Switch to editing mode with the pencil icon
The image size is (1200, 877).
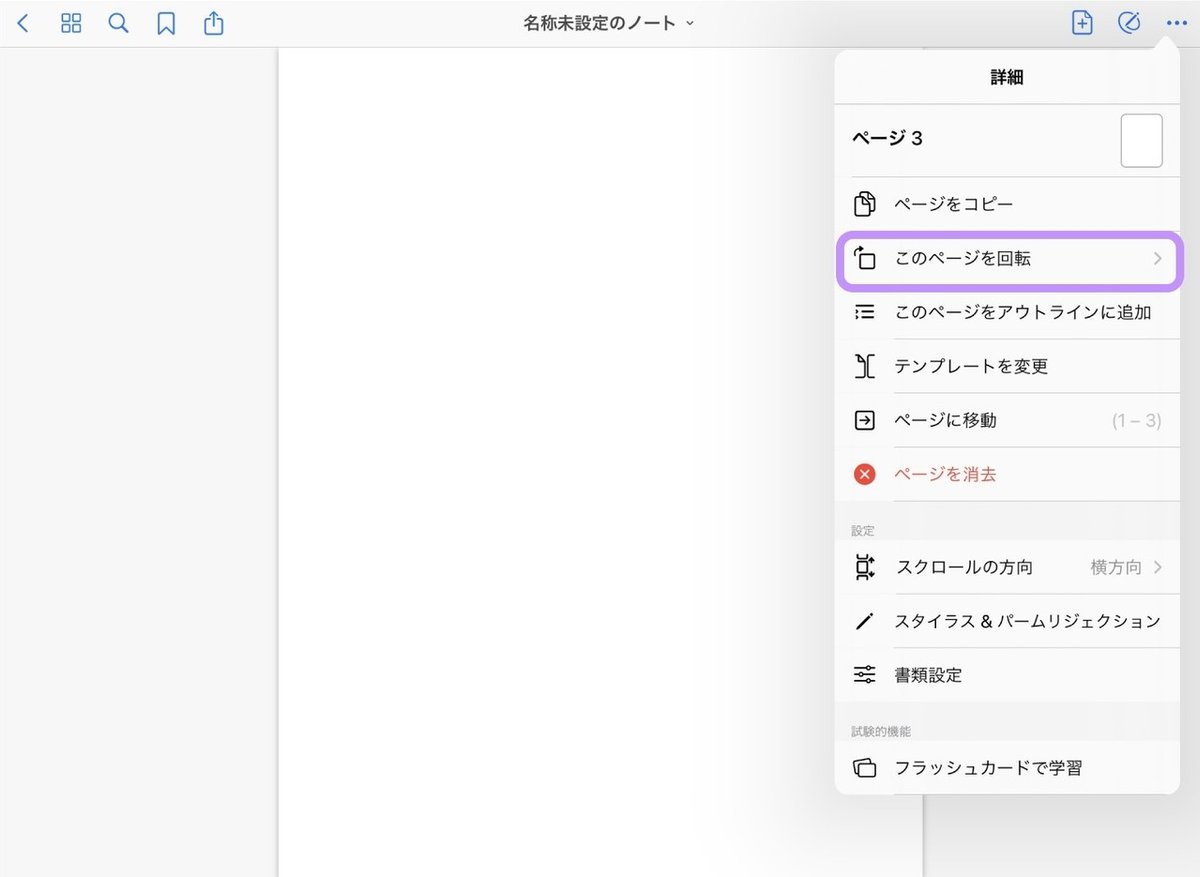tap(1129, 22)
